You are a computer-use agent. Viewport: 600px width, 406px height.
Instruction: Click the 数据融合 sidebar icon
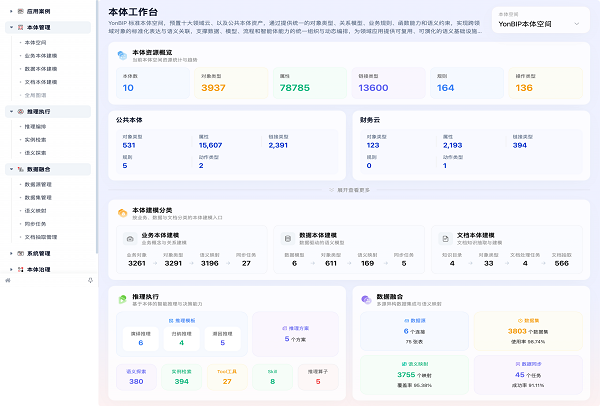(21, 169)
